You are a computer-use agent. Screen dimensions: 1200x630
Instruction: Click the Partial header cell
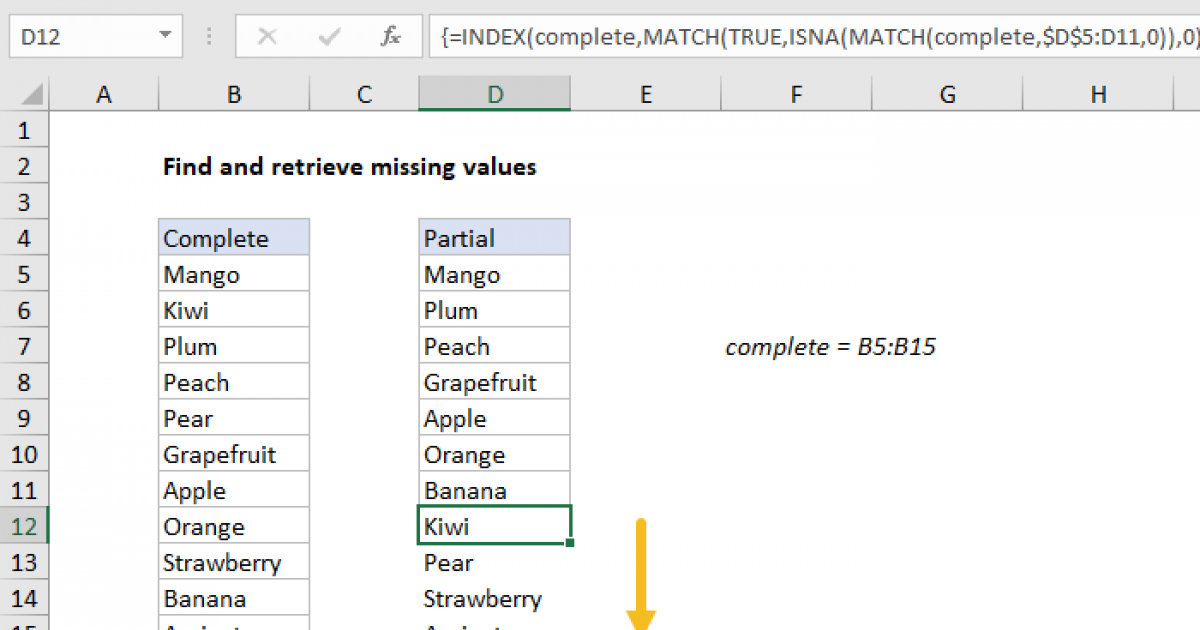[494, 238]
